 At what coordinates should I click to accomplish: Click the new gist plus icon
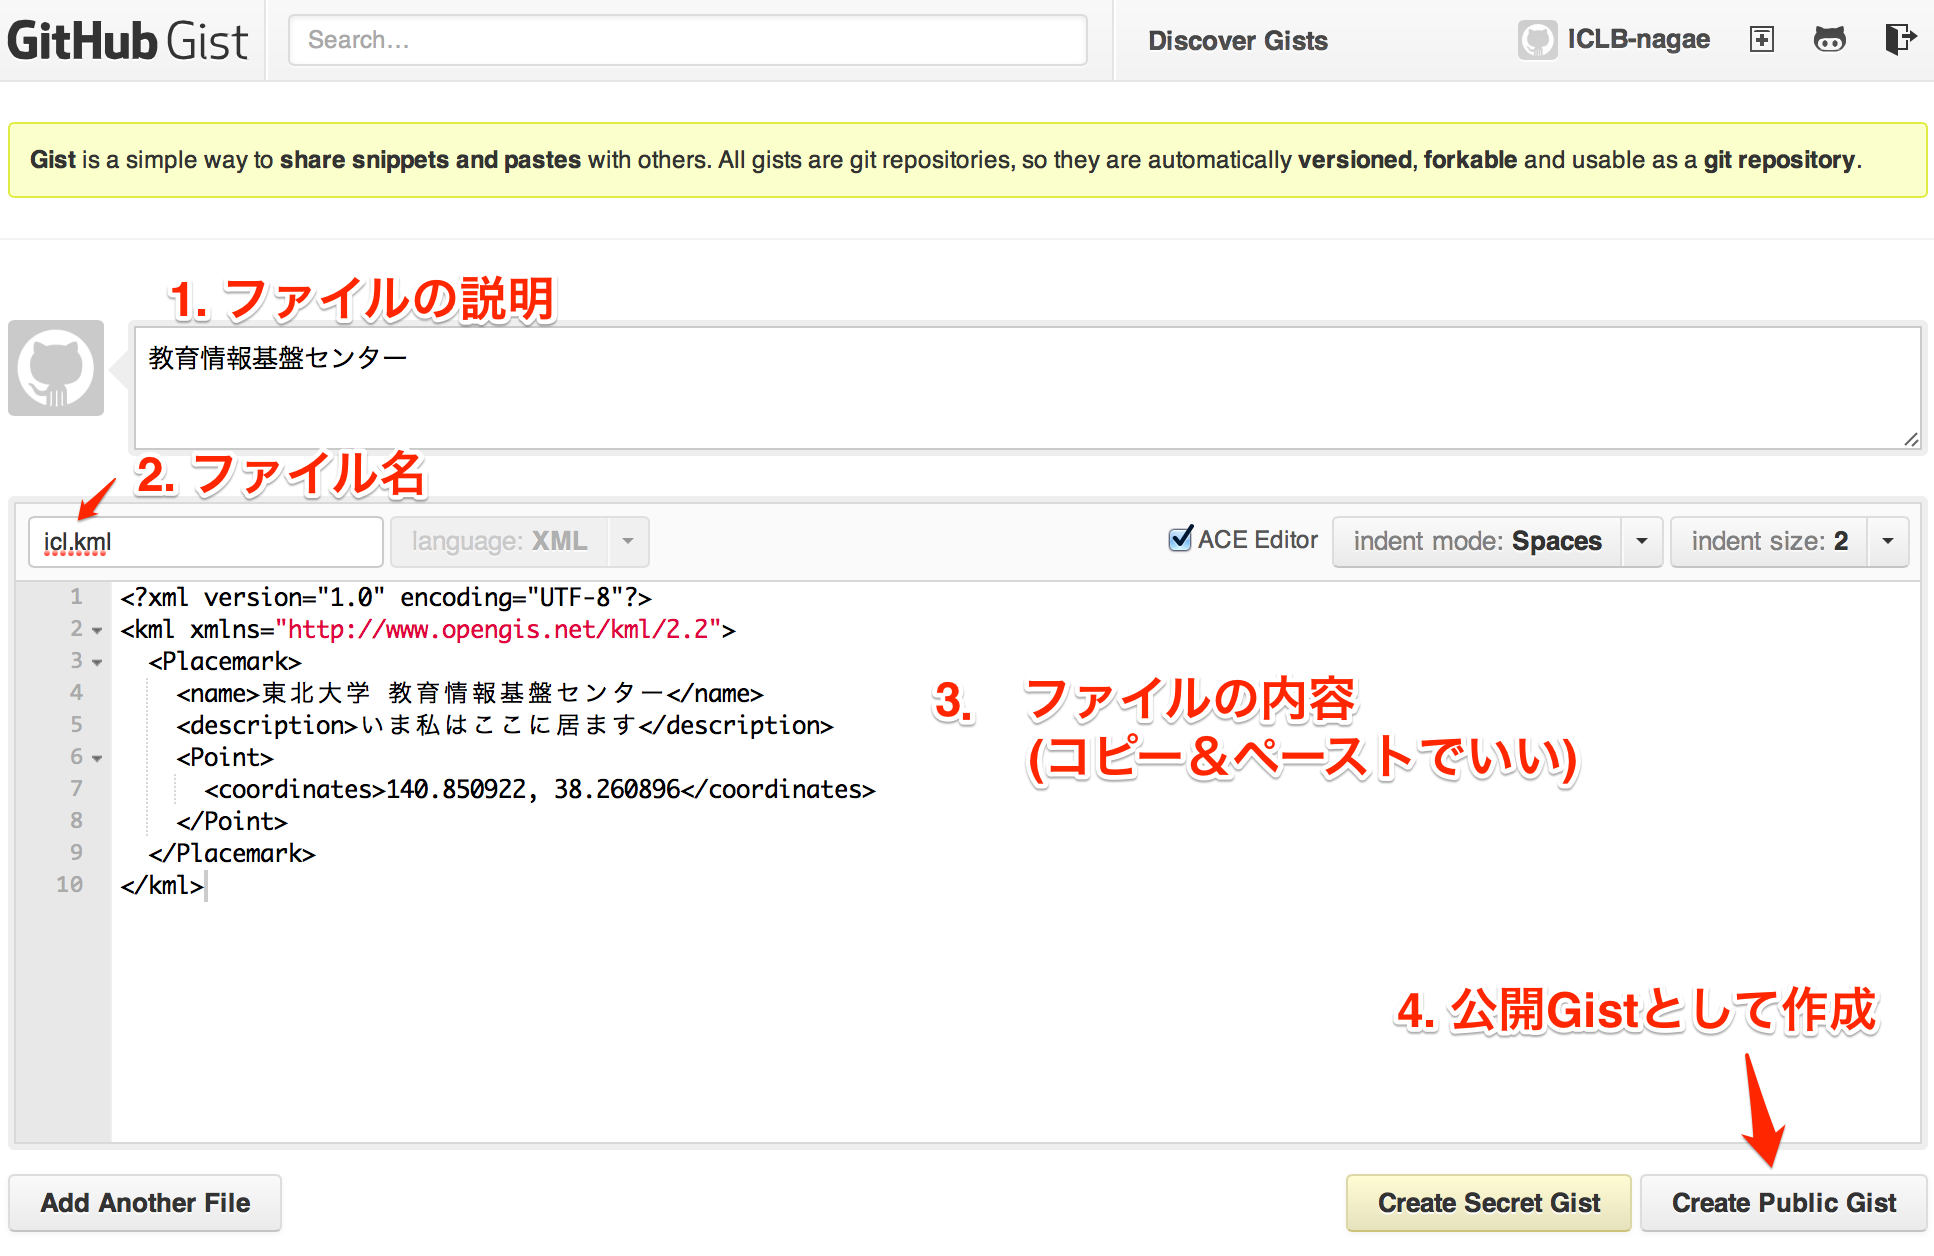(1762, 39)
